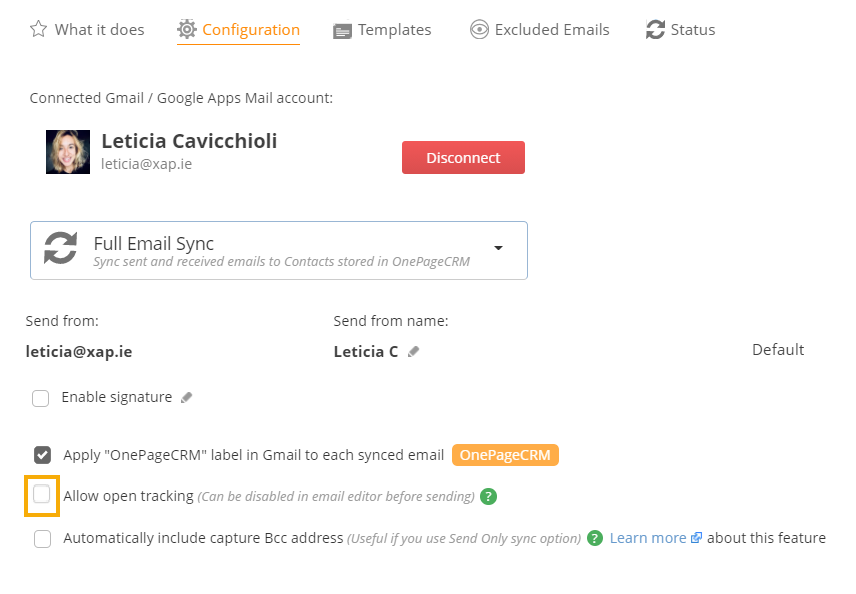The height and width of the screenshot is (594, 856).
Task: Uncheck Apply OnePageCRM label checkbox
Action: coord(43,455)
